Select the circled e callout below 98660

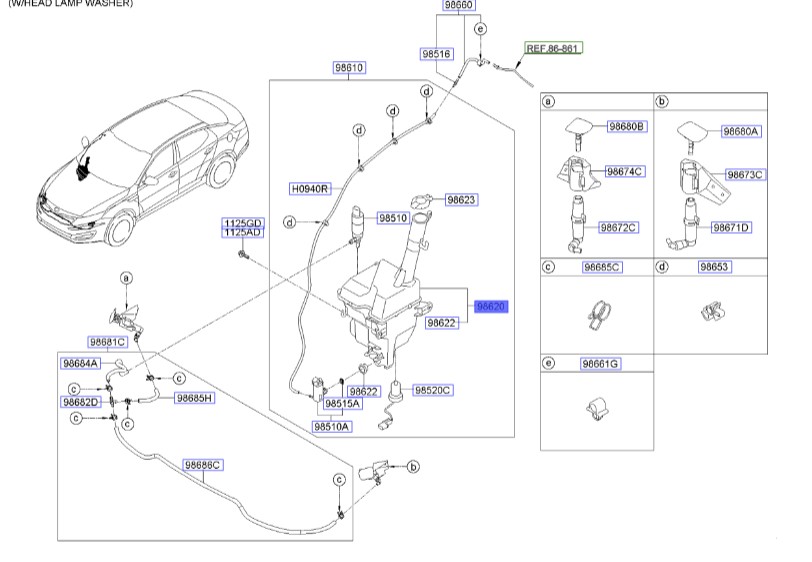coord(481,28)
